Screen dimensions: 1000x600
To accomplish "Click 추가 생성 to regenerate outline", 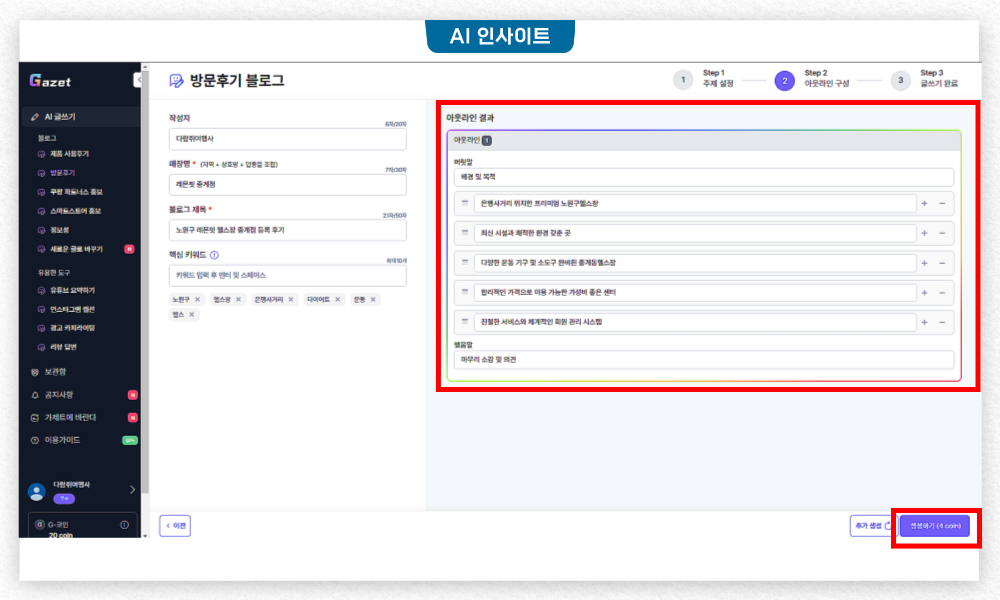I will (872, 526).
